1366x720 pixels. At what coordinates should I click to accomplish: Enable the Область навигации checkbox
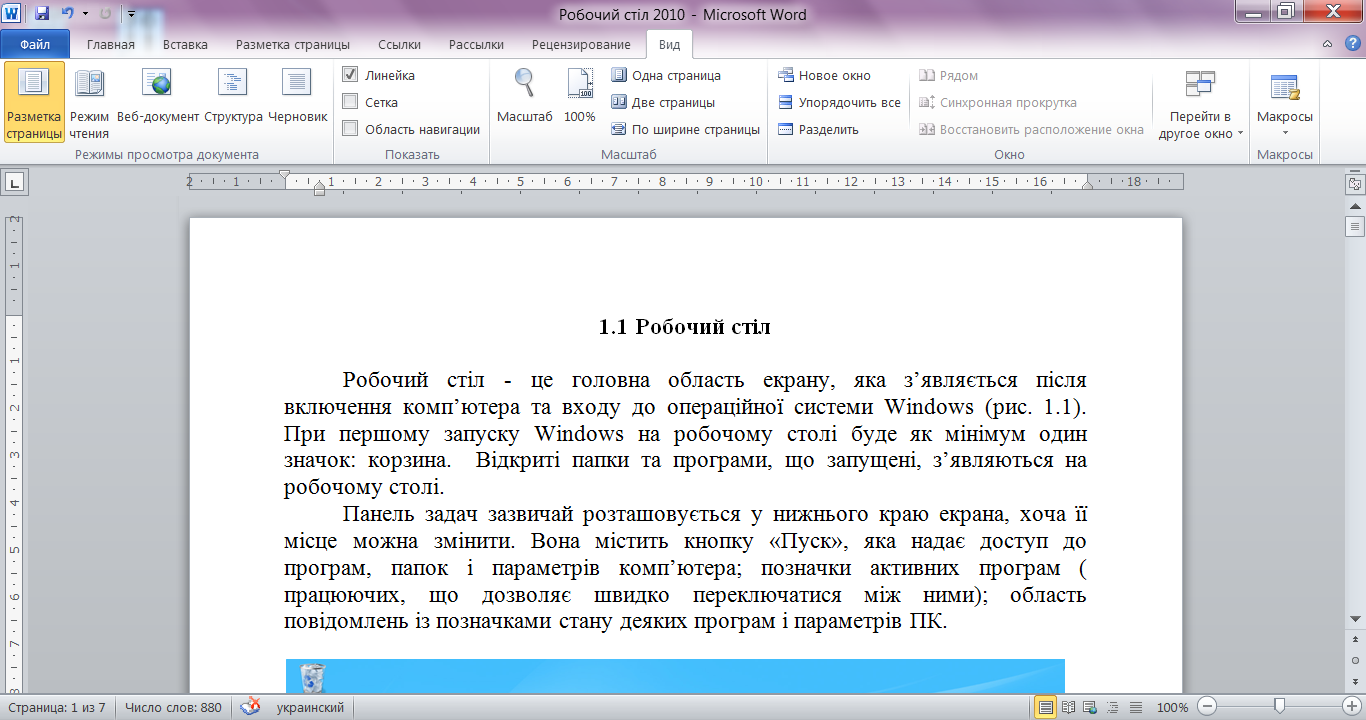[350, 129]
